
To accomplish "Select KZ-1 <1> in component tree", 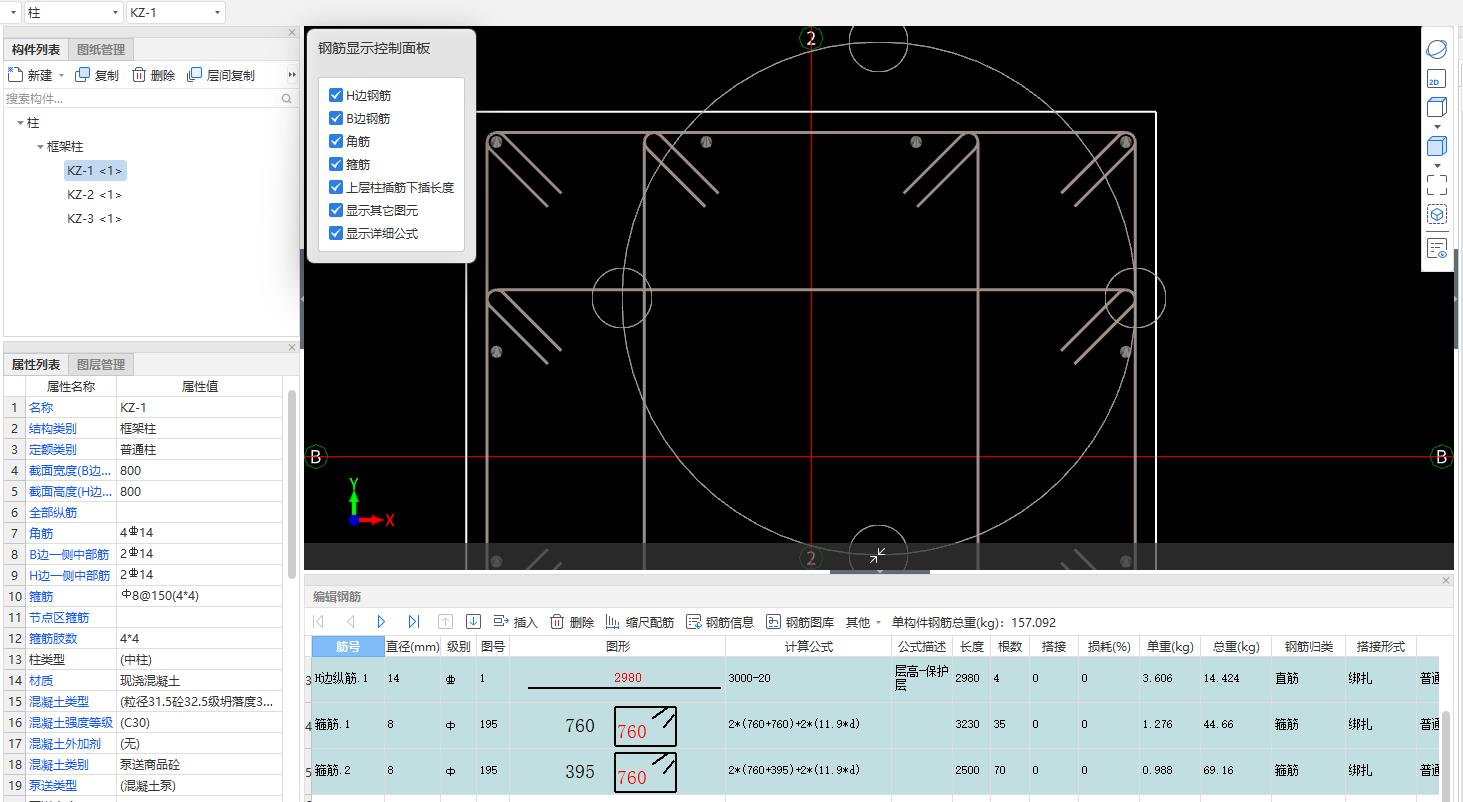I will (95, 171).
